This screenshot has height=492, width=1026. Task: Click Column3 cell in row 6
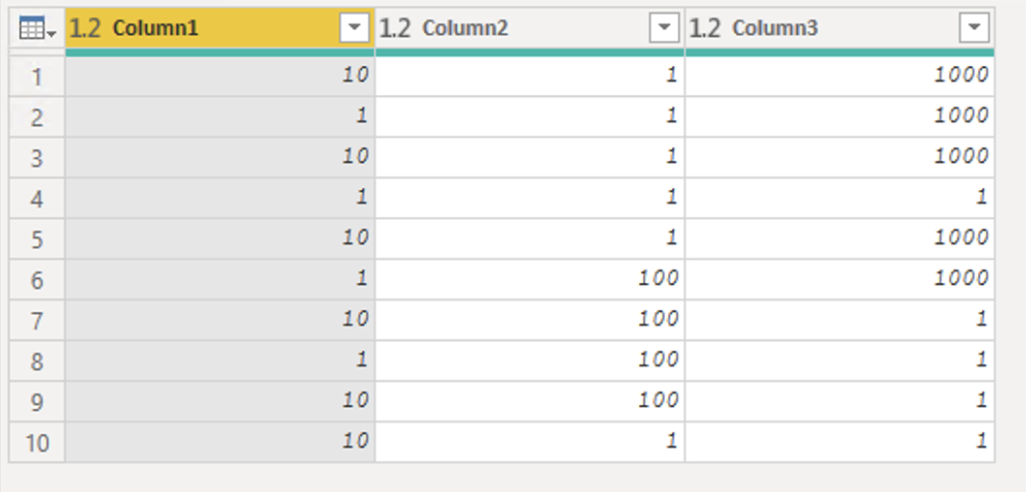[x=840, y=280]
